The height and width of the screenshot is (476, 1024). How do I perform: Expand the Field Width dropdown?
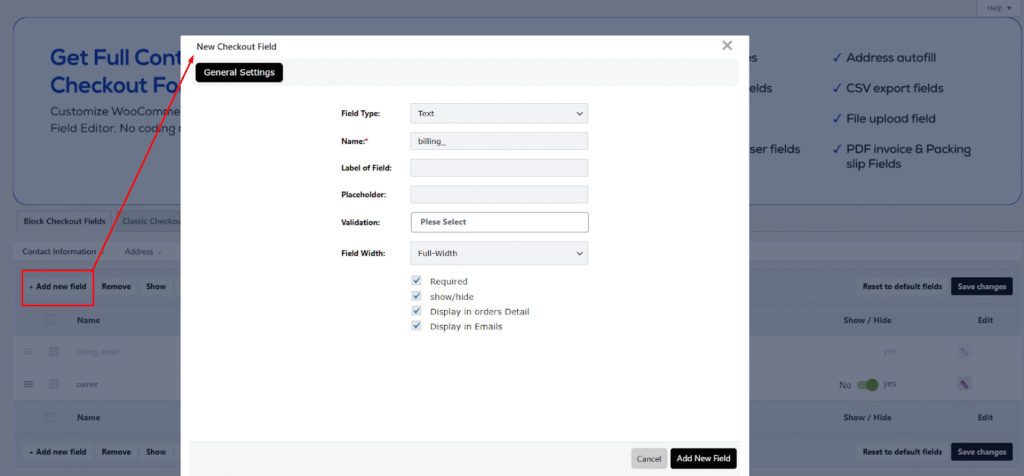point(499,254)
